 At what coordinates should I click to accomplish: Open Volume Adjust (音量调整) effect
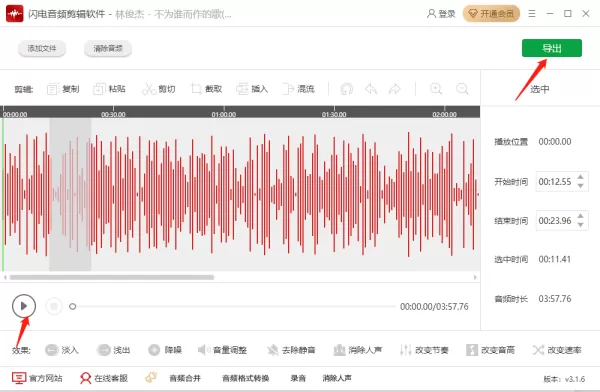coord(222,350)
